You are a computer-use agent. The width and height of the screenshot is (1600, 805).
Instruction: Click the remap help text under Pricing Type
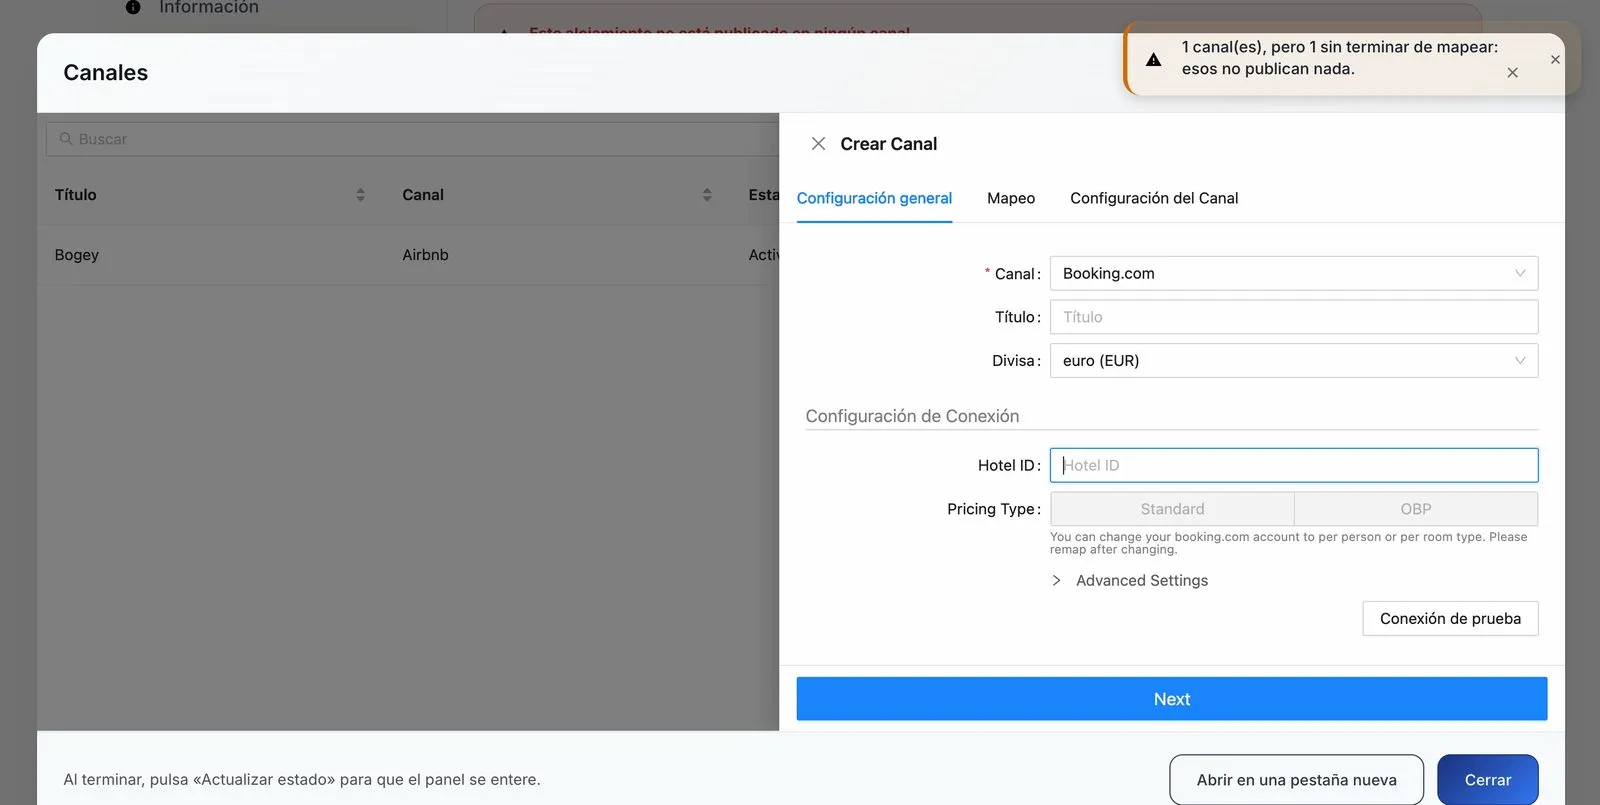pyautogui.click(x=1288, y=543)
